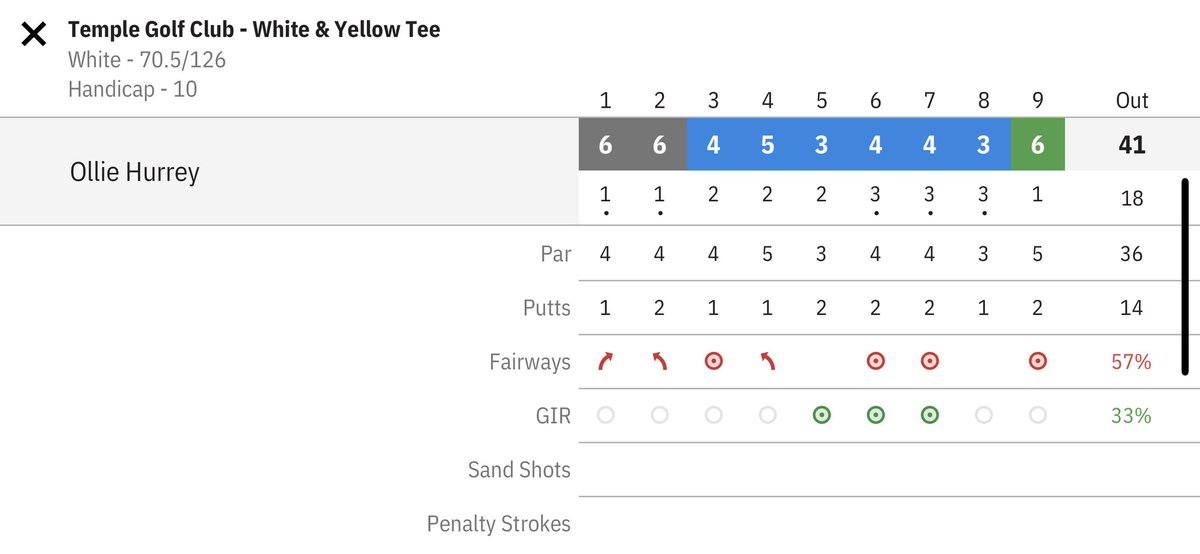Click the vertical scrollbar on the right

tap(1185, 277)
